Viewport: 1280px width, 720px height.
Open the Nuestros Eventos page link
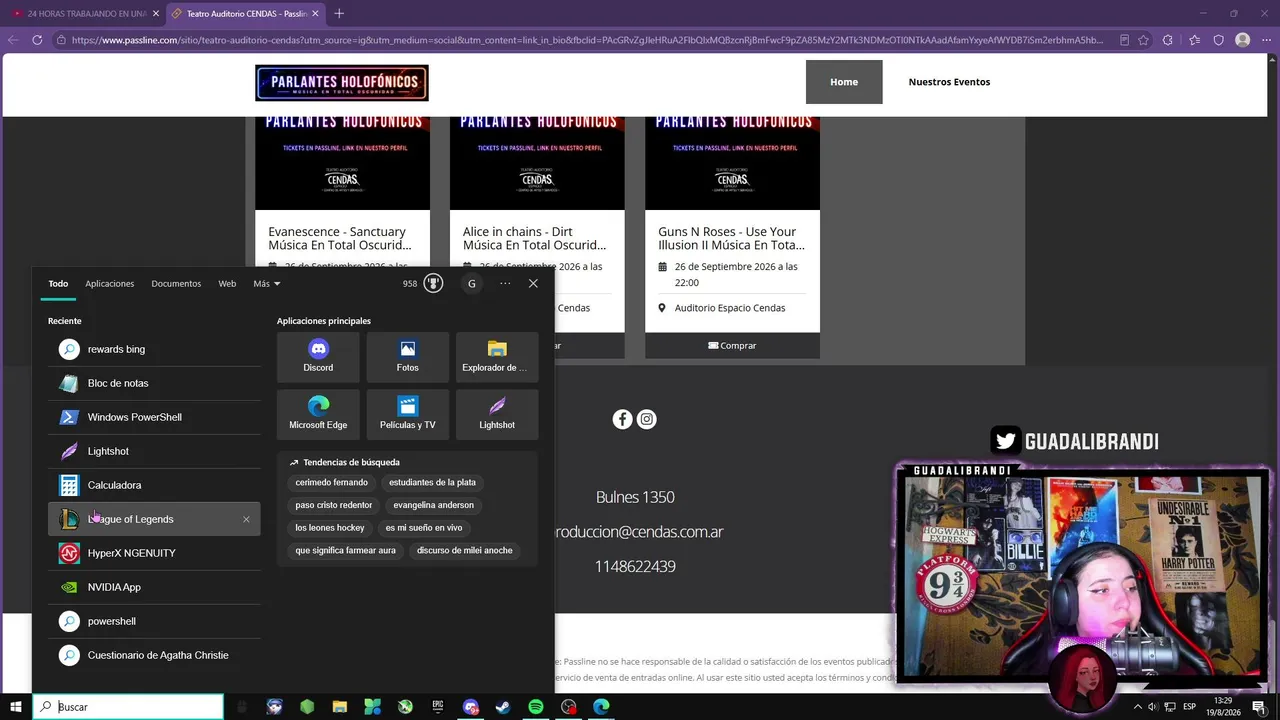949,82
